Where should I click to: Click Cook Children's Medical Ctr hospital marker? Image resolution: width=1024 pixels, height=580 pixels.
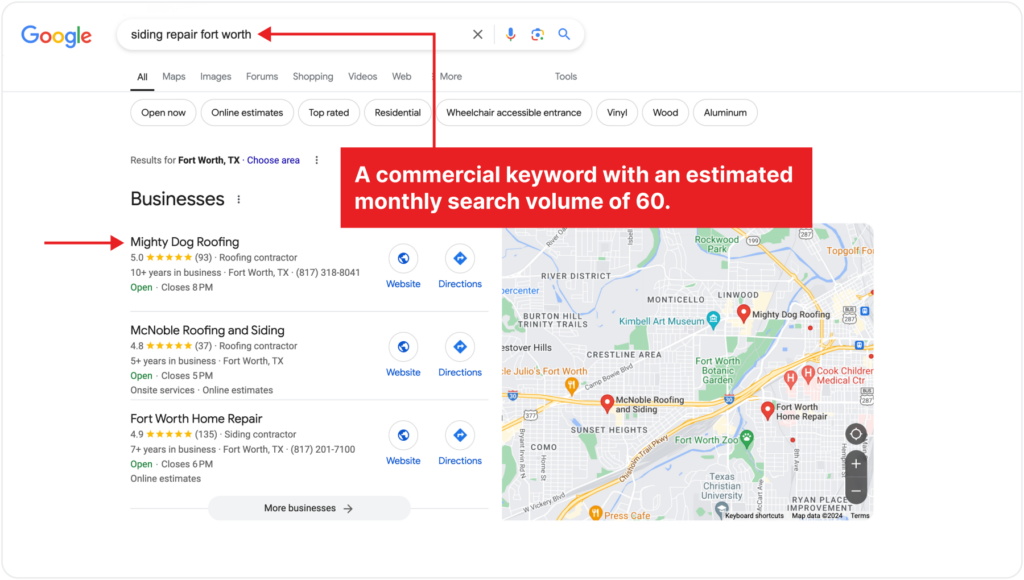pyautogui.click(x=808, y=374)
